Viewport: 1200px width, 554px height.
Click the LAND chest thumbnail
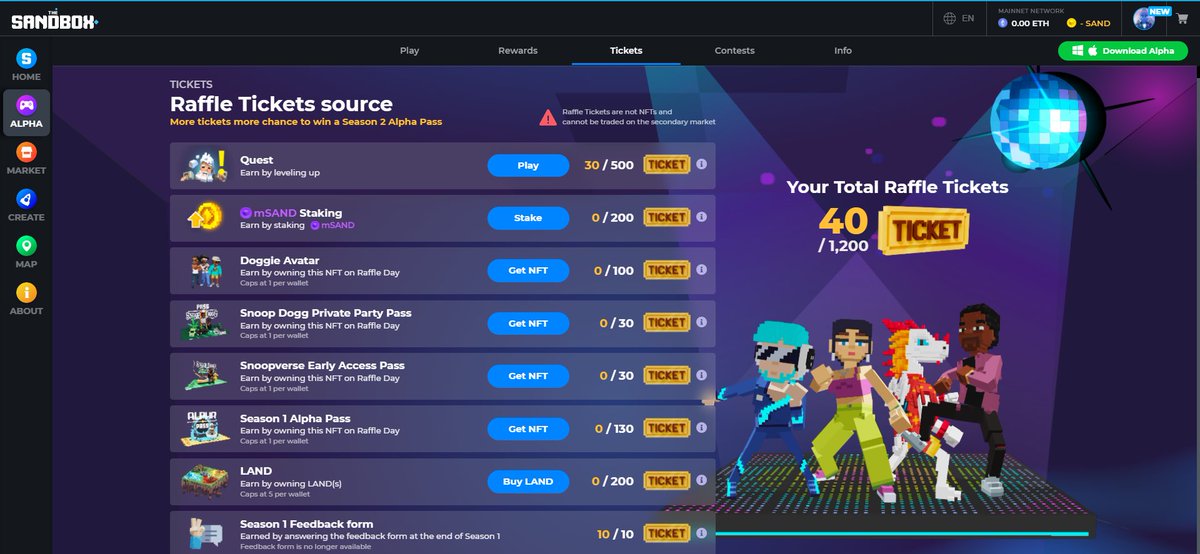point(204,481)
